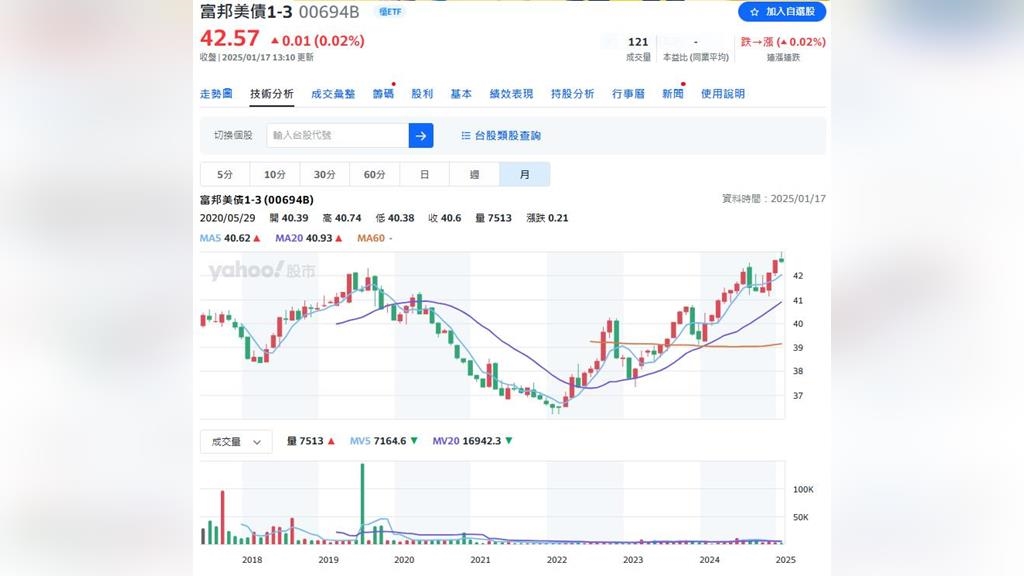Image resolution: width=1024 pixels, height=576 pixels.
Task: Select the 週 weekly interval
Action: pyautogui.click(x=474, y=174)
